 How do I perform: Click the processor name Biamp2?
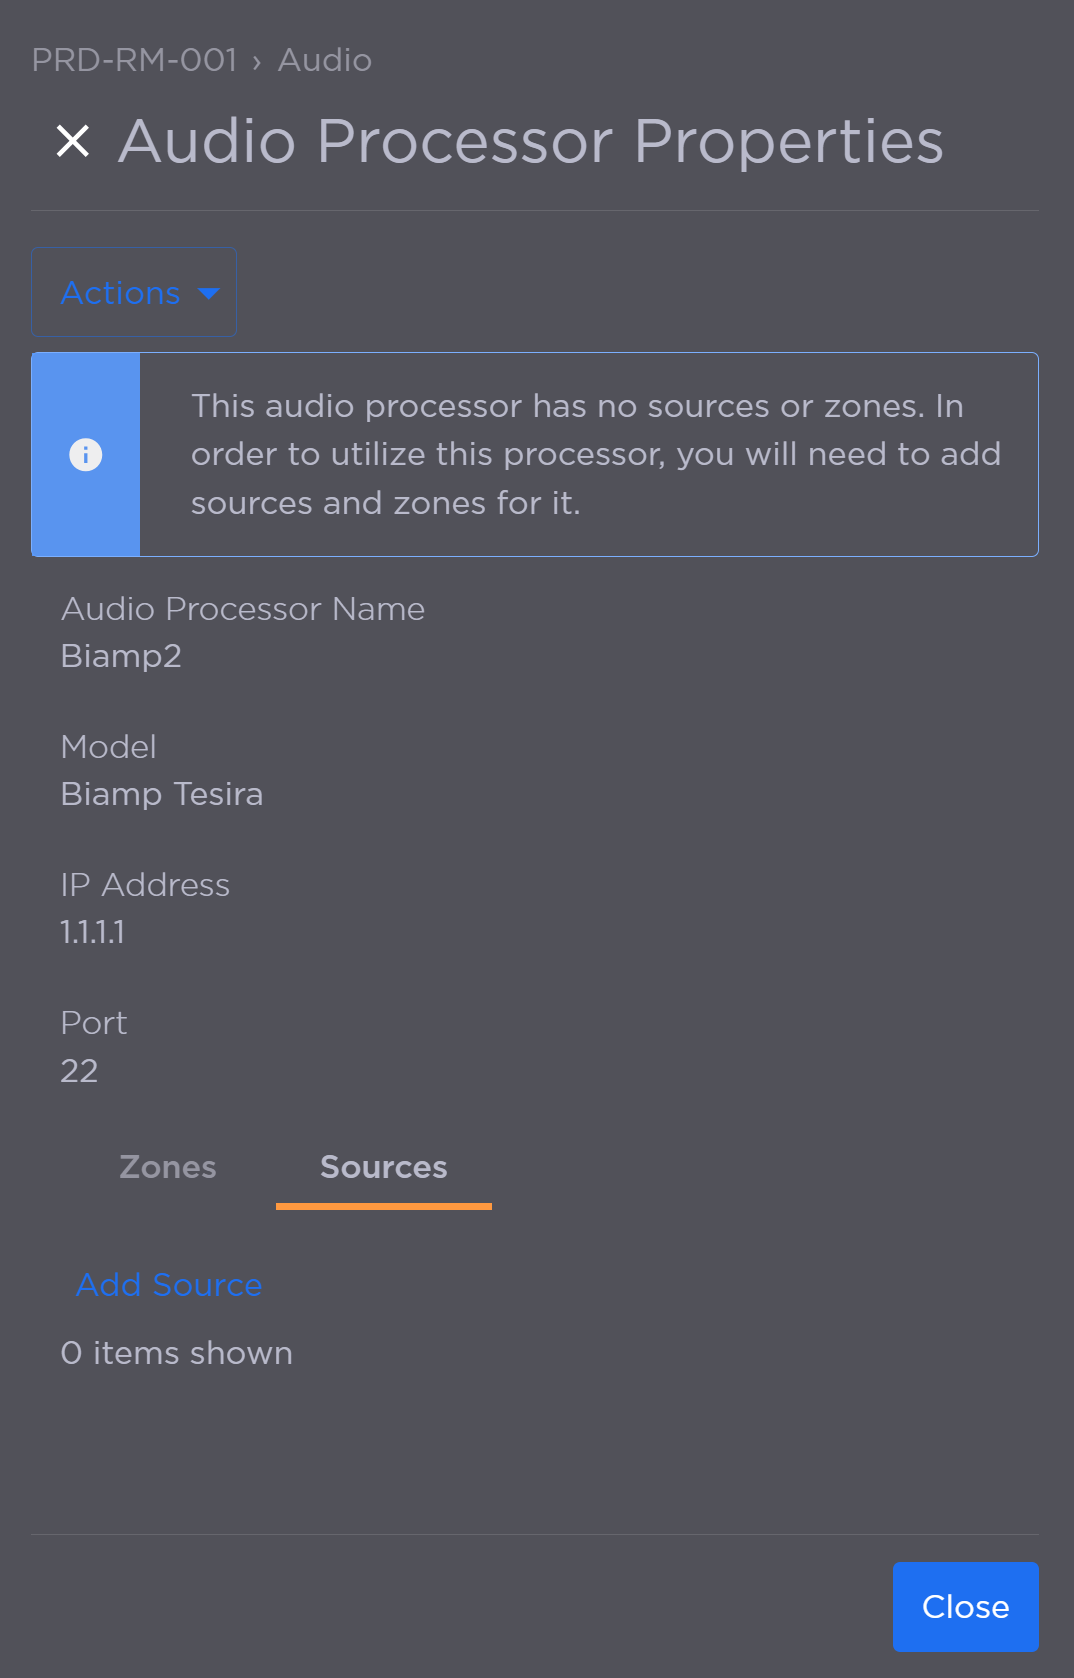coord(121,657)
